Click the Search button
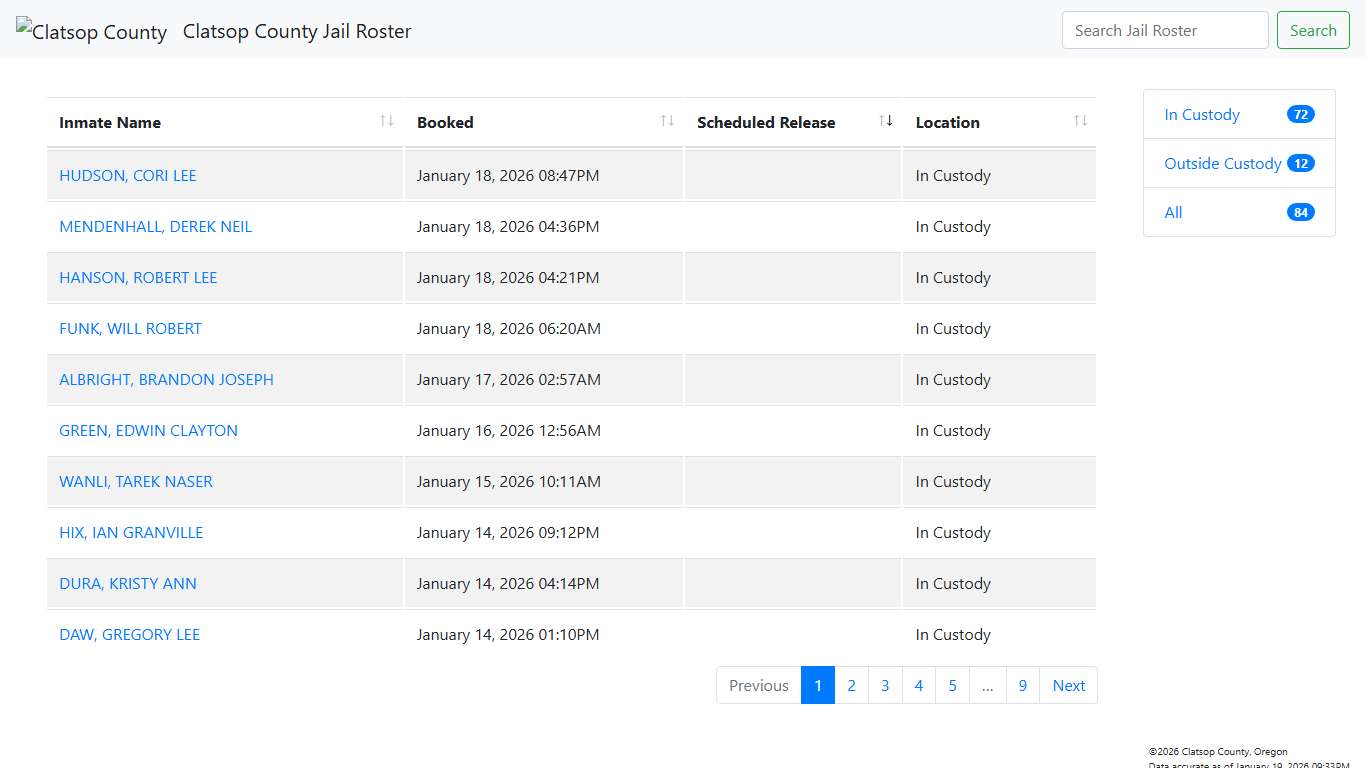The height and width of the screenshot is (768, 1366). click(1313, 30)
